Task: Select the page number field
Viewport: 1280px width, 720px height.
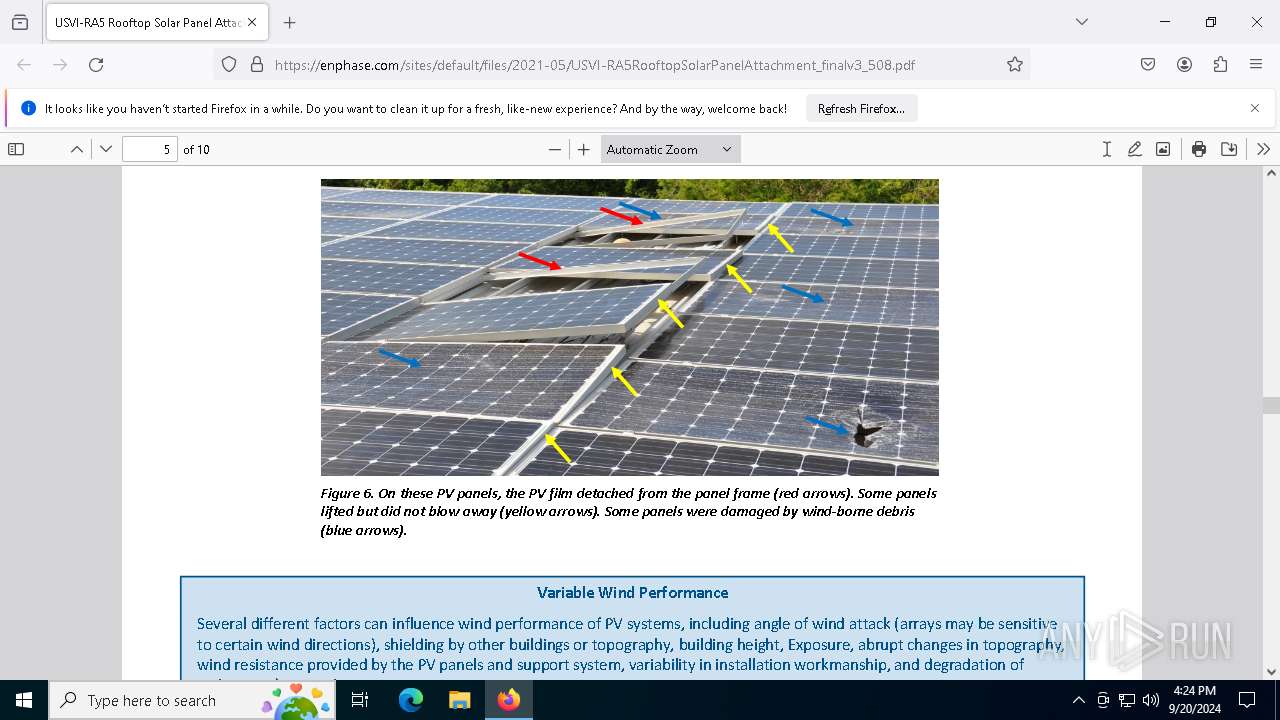Action: pyautogui.click(x=150, y=149)
